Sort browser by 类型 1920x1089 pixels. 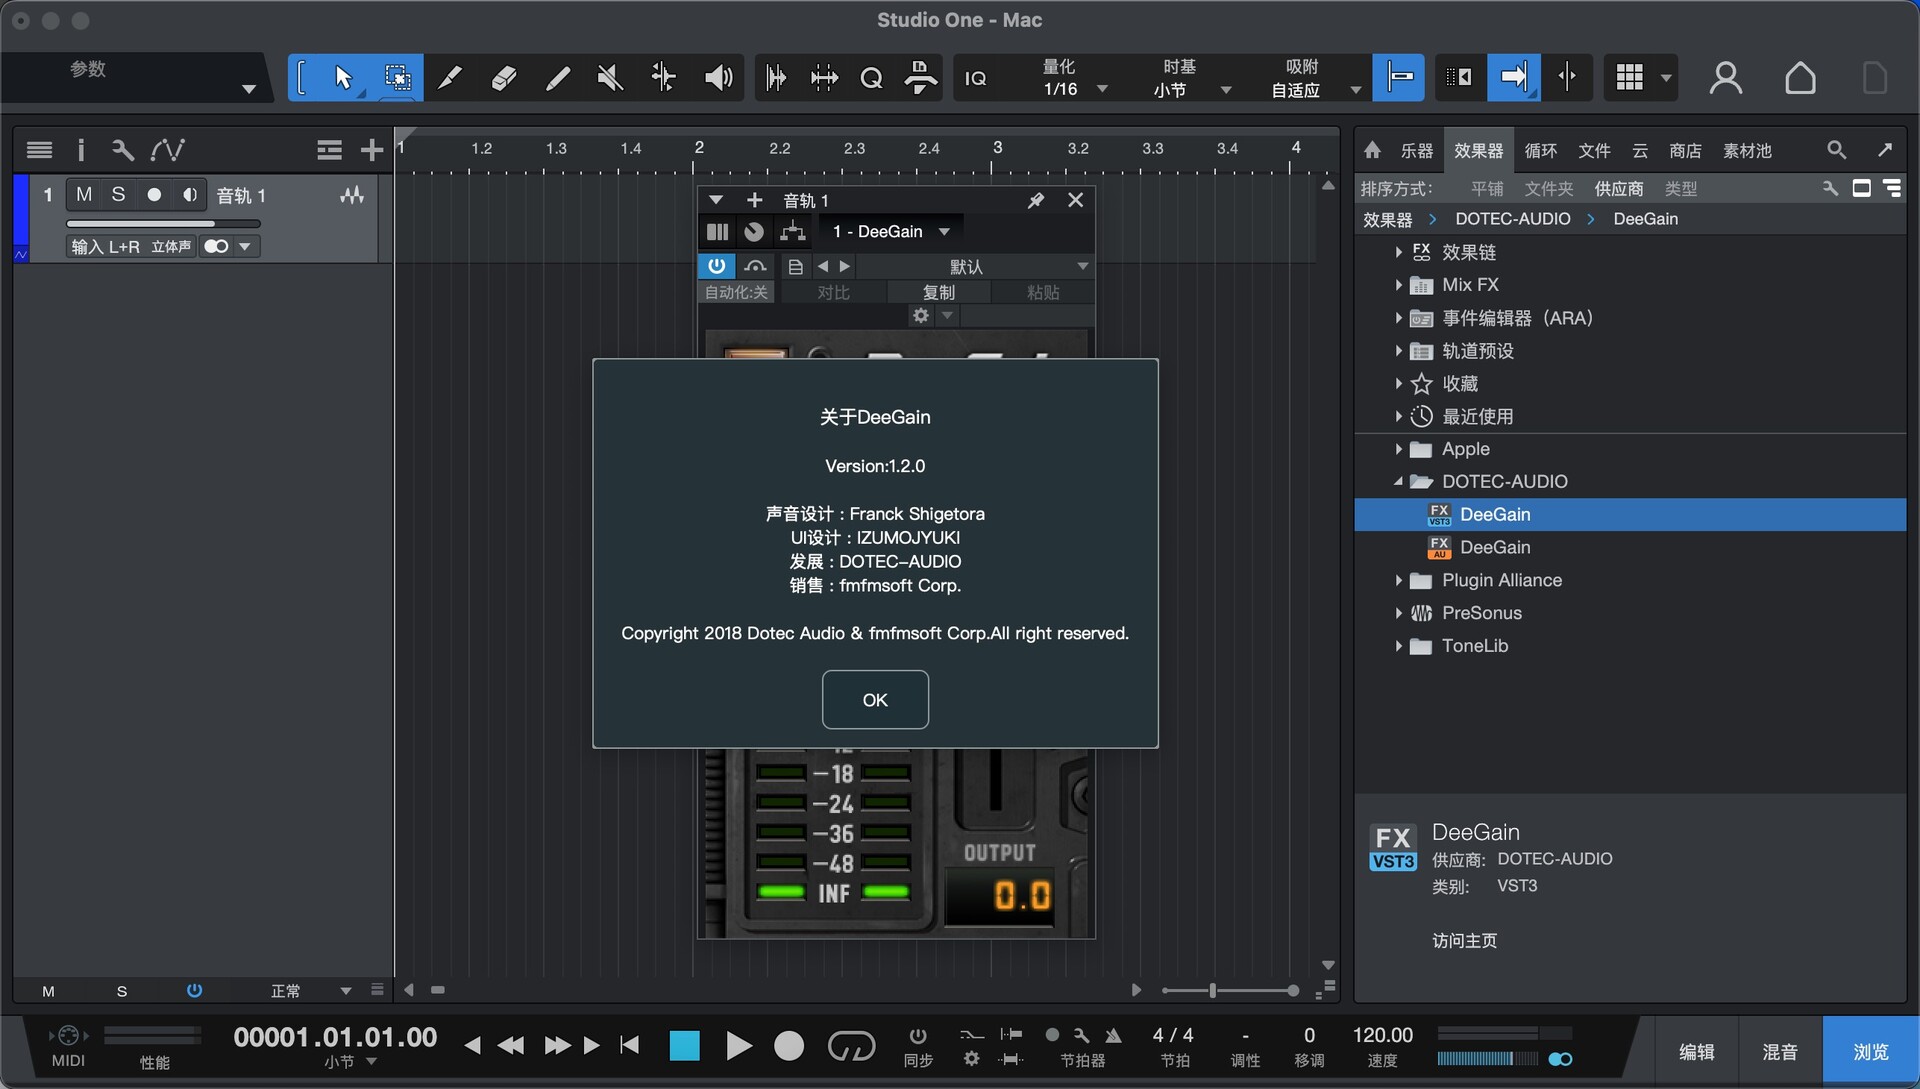(1680, 189)
